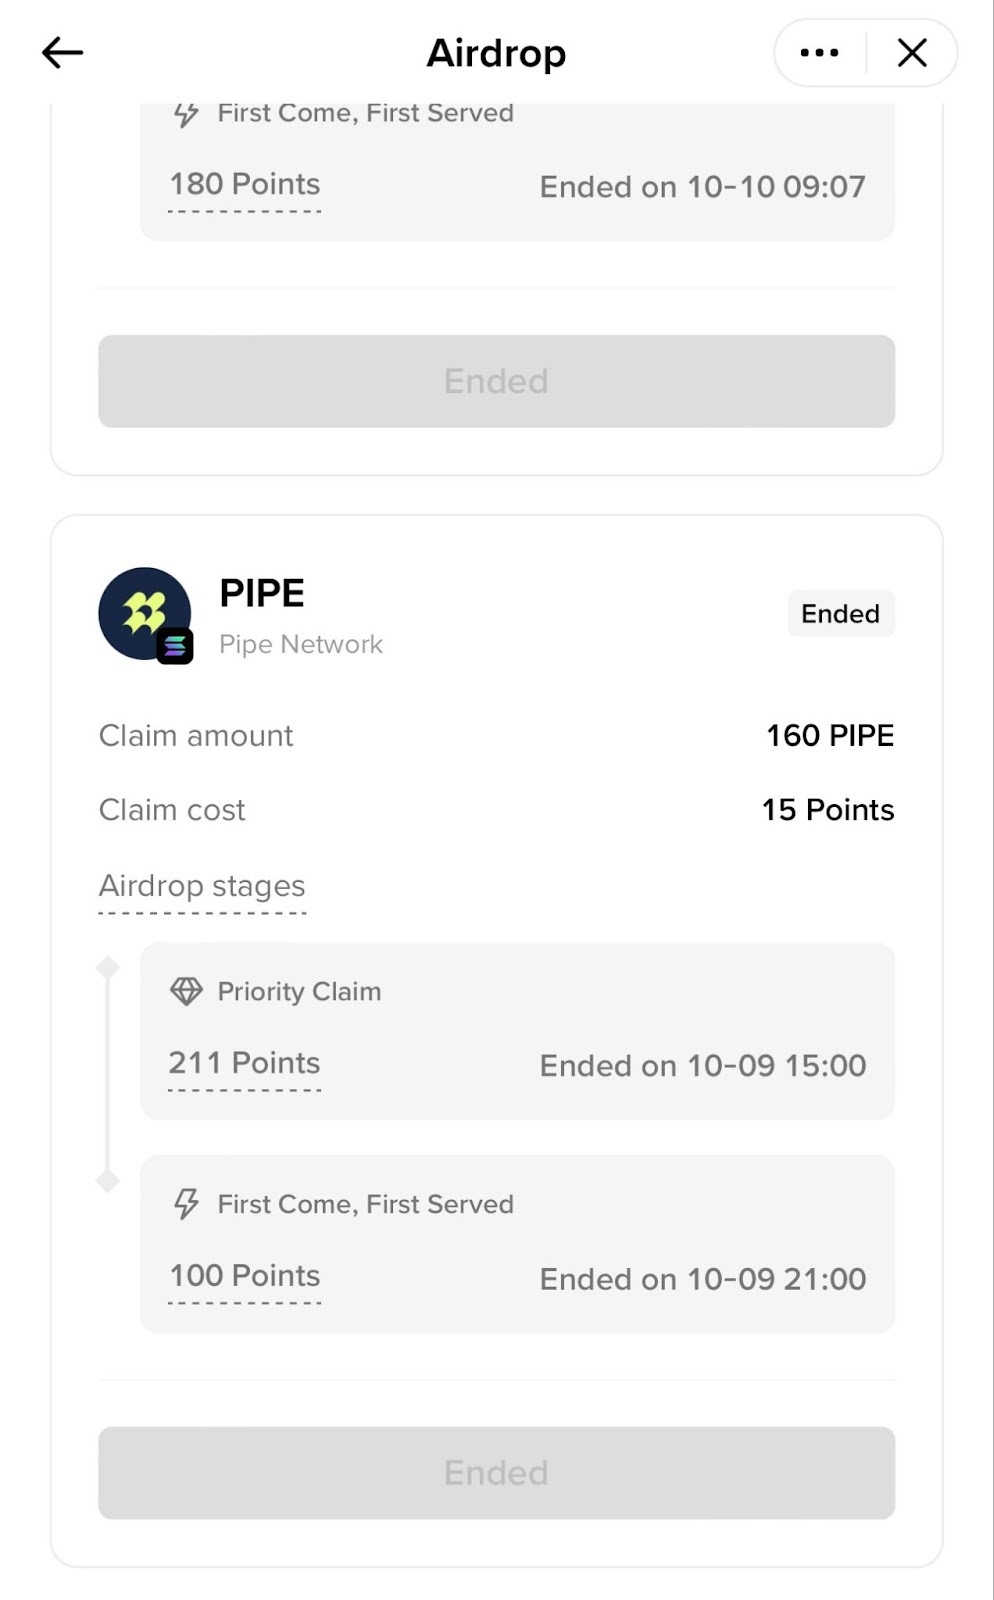
Task: Tap the Ended status badge beside PIPE
Action: (x=840, y=614)
